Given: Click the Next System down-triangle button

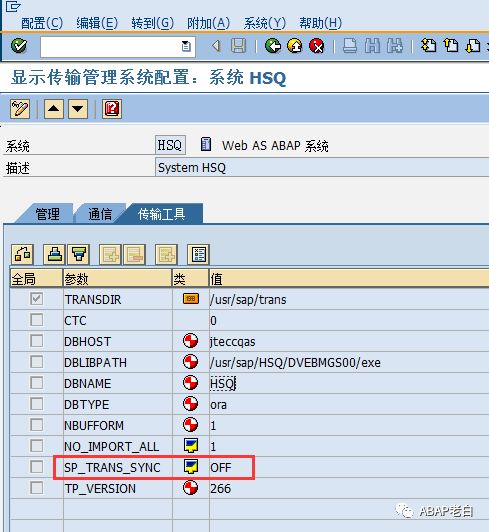Looking at the screenshot, I should pos(78,109).
